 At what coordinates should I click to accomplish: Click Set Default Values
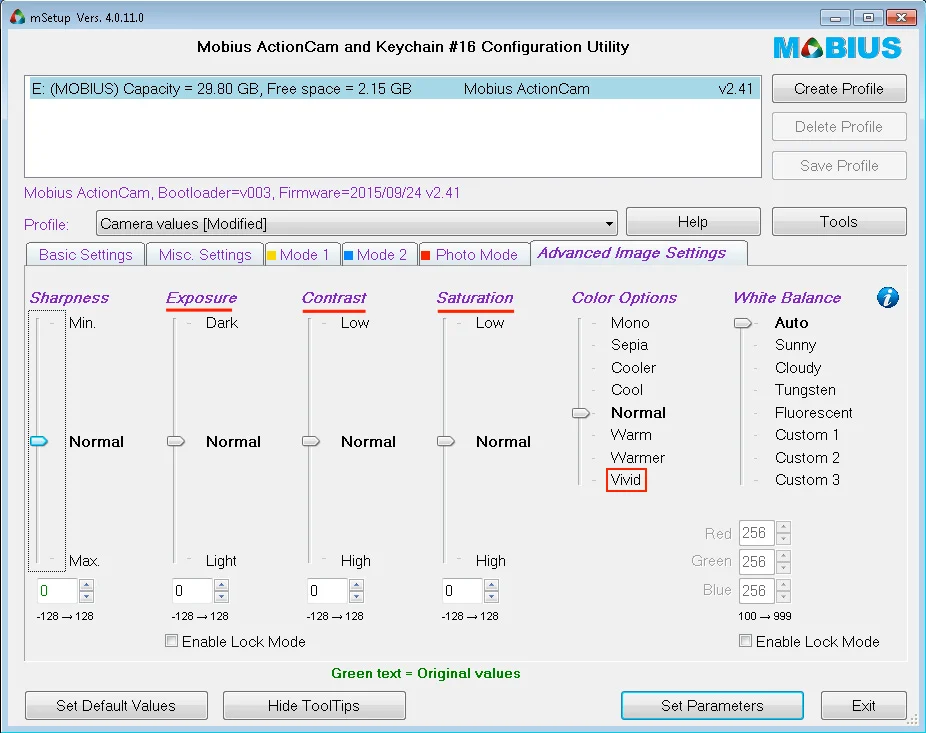click(x=116, y=706)
